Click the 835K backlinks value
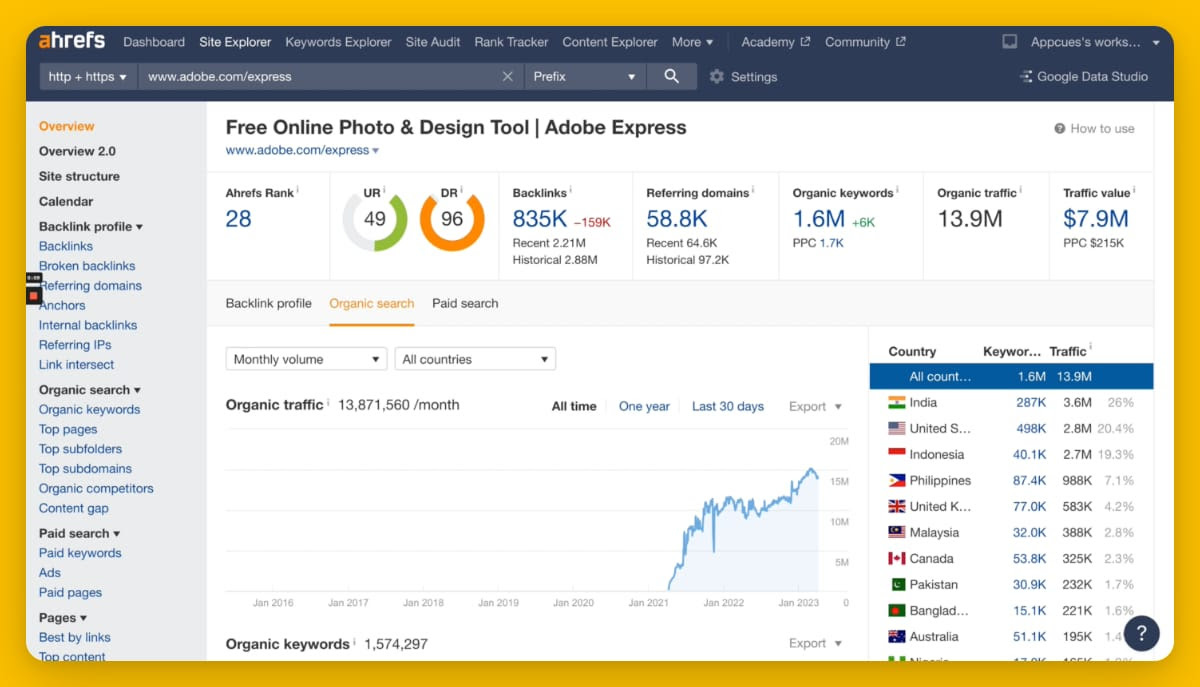The image size is (1200, 687). tap(540, 219)
